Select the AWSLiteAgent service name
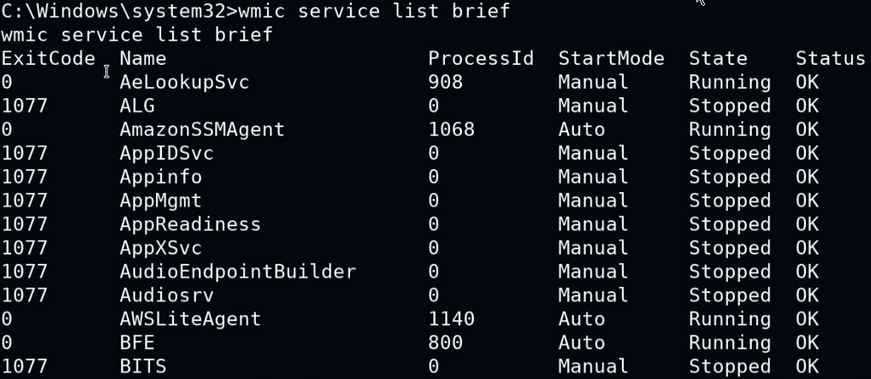The height and width of the screenshot is (379, 871). 190,319
